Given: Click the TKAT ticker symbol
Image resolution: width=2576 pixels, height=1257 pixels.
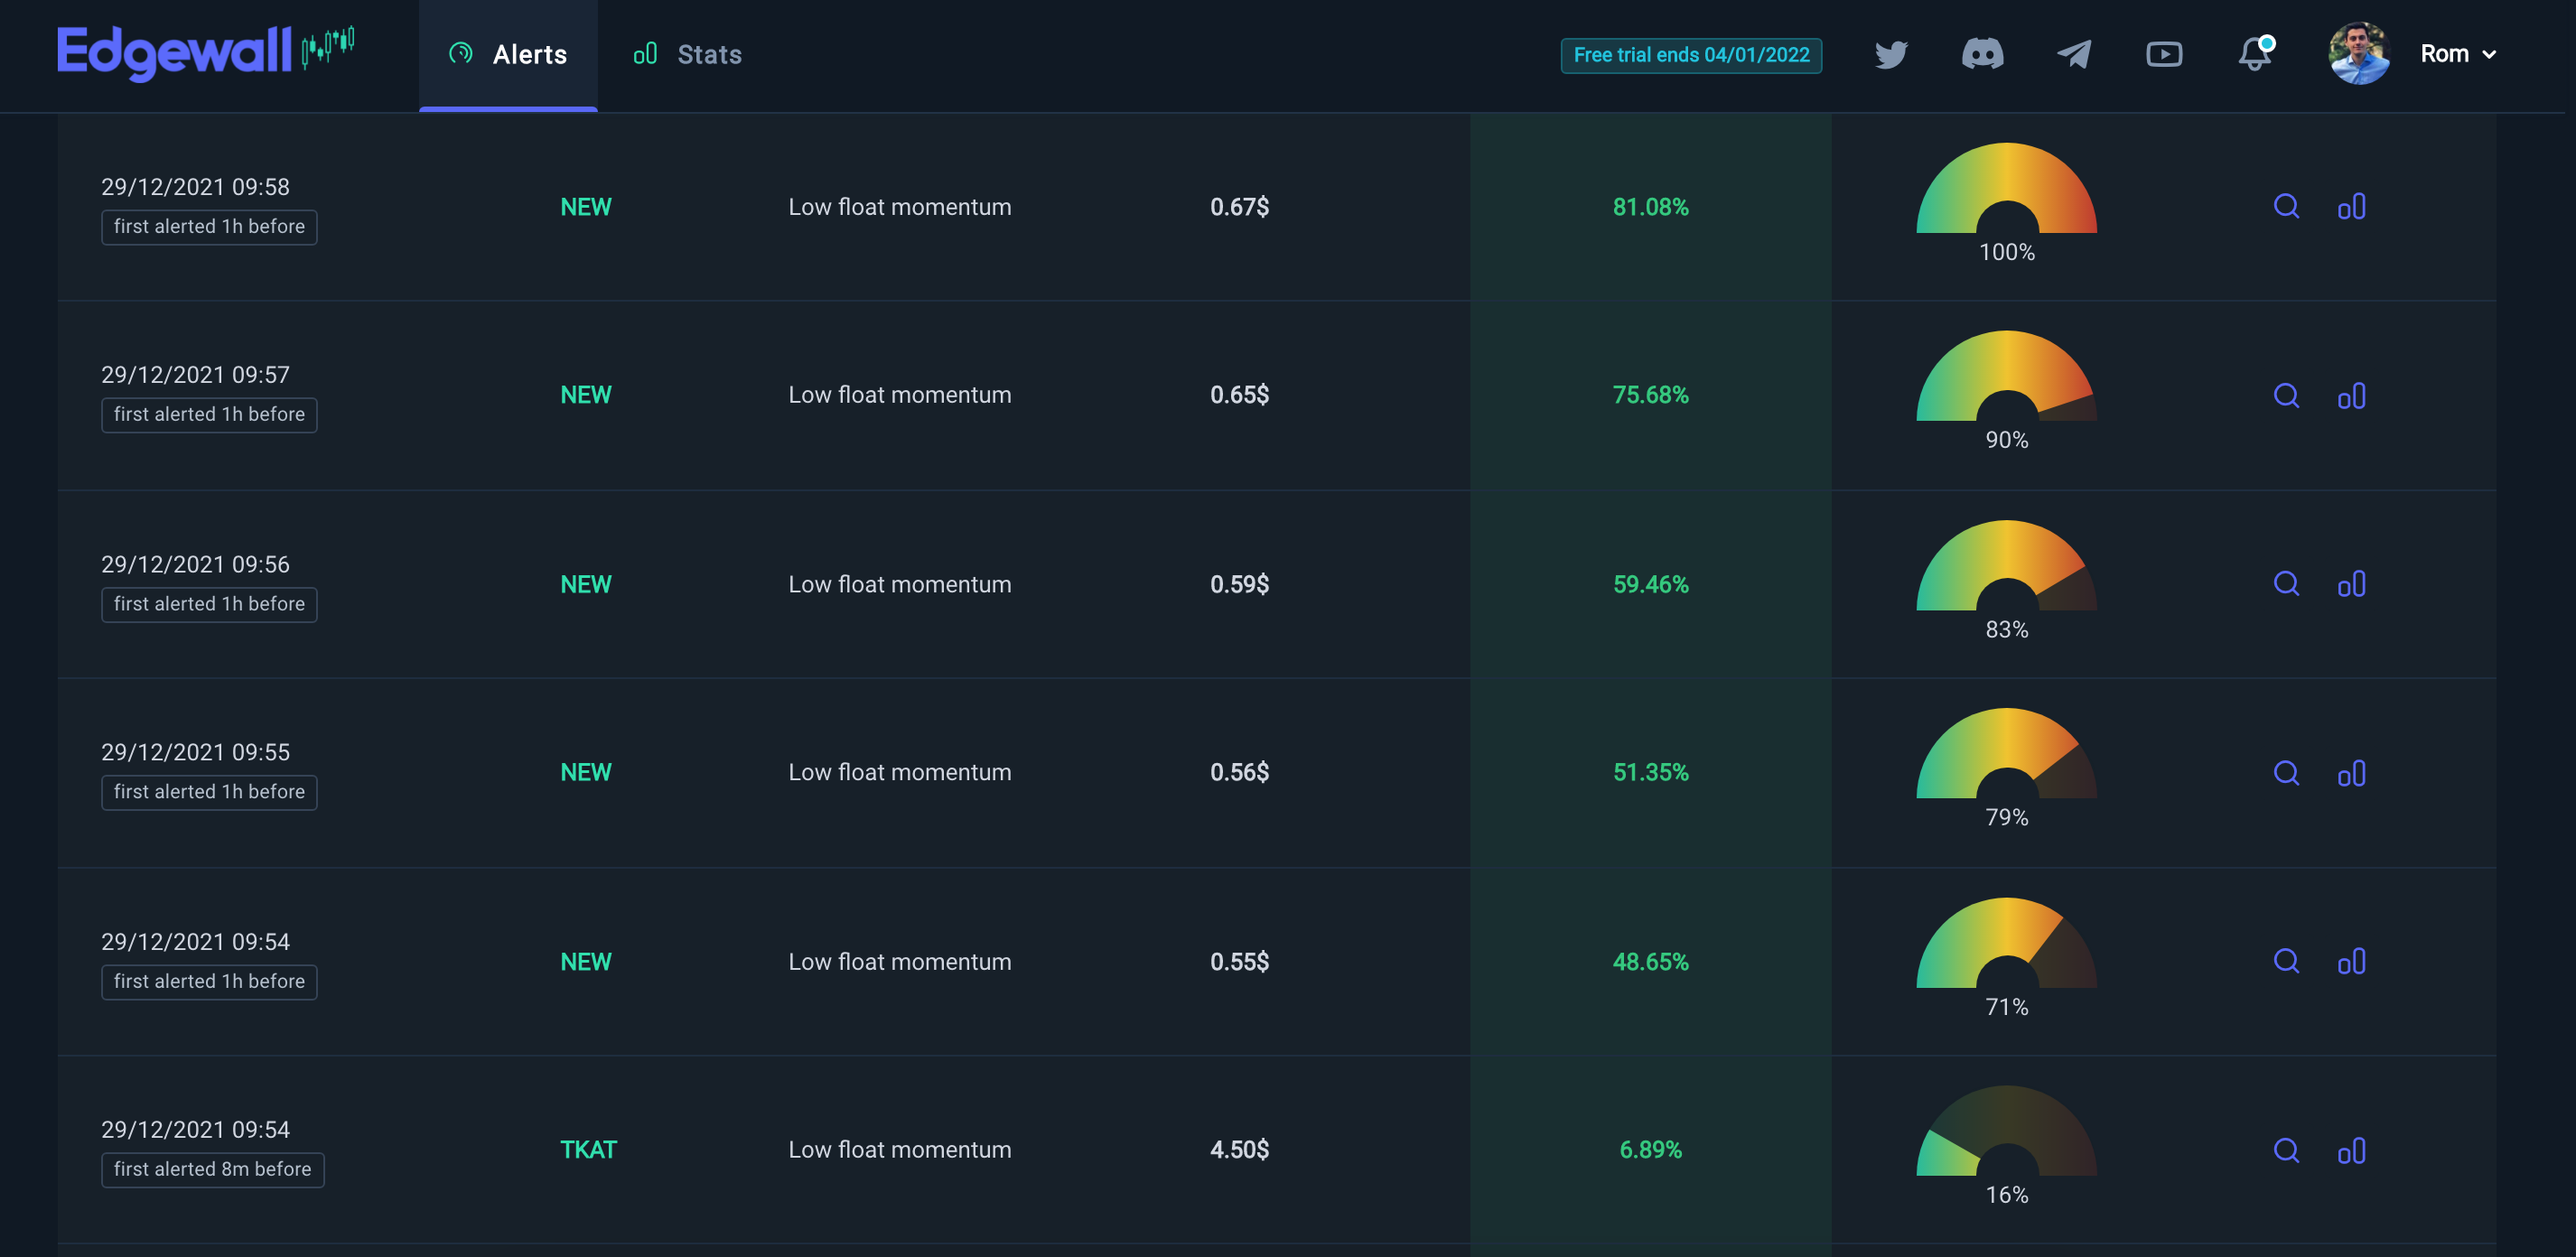Looking at the screenshot, I should pyautogui.click(x=588, y=1150).
